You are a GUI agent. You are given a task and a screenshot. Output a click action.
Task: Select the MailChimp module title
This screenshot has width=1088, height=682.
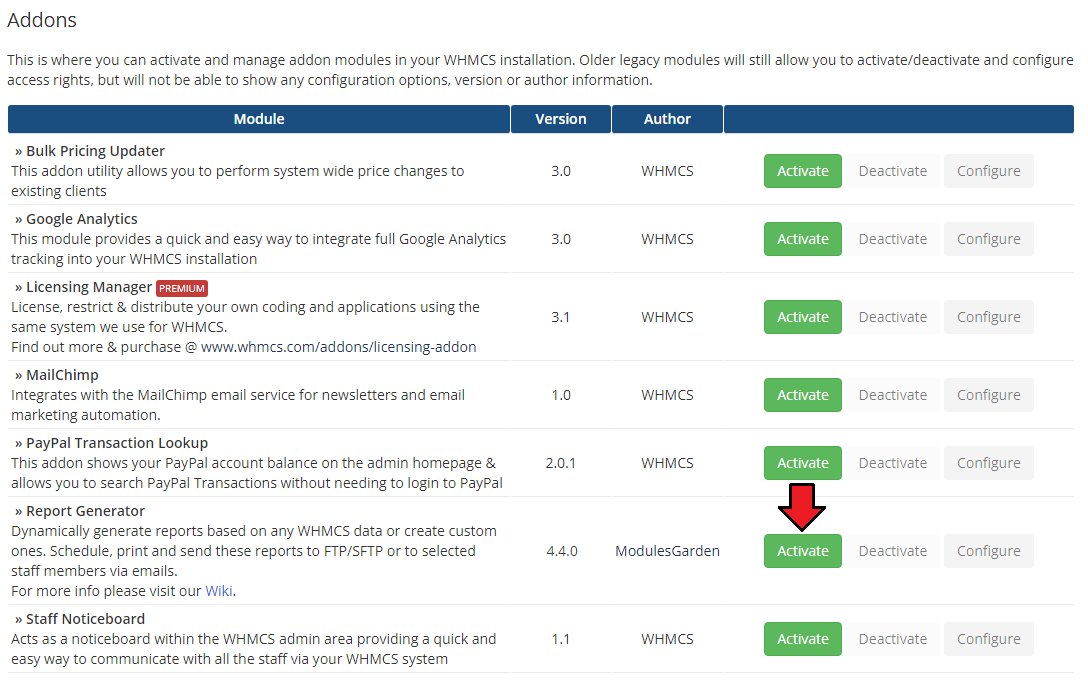(62, 375)
